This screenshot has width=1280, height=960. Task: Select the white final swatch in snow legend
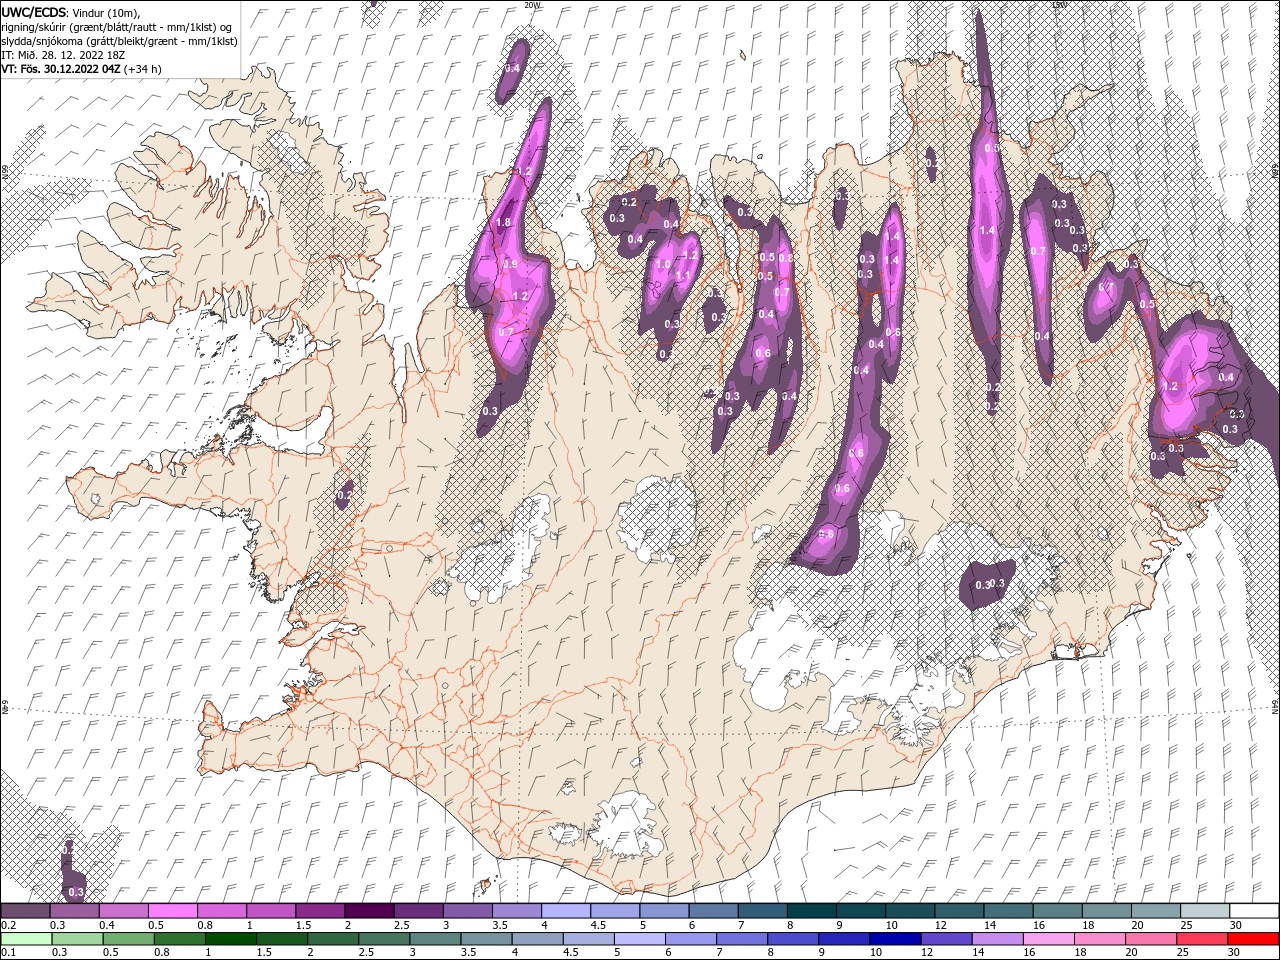point(1253,911)
